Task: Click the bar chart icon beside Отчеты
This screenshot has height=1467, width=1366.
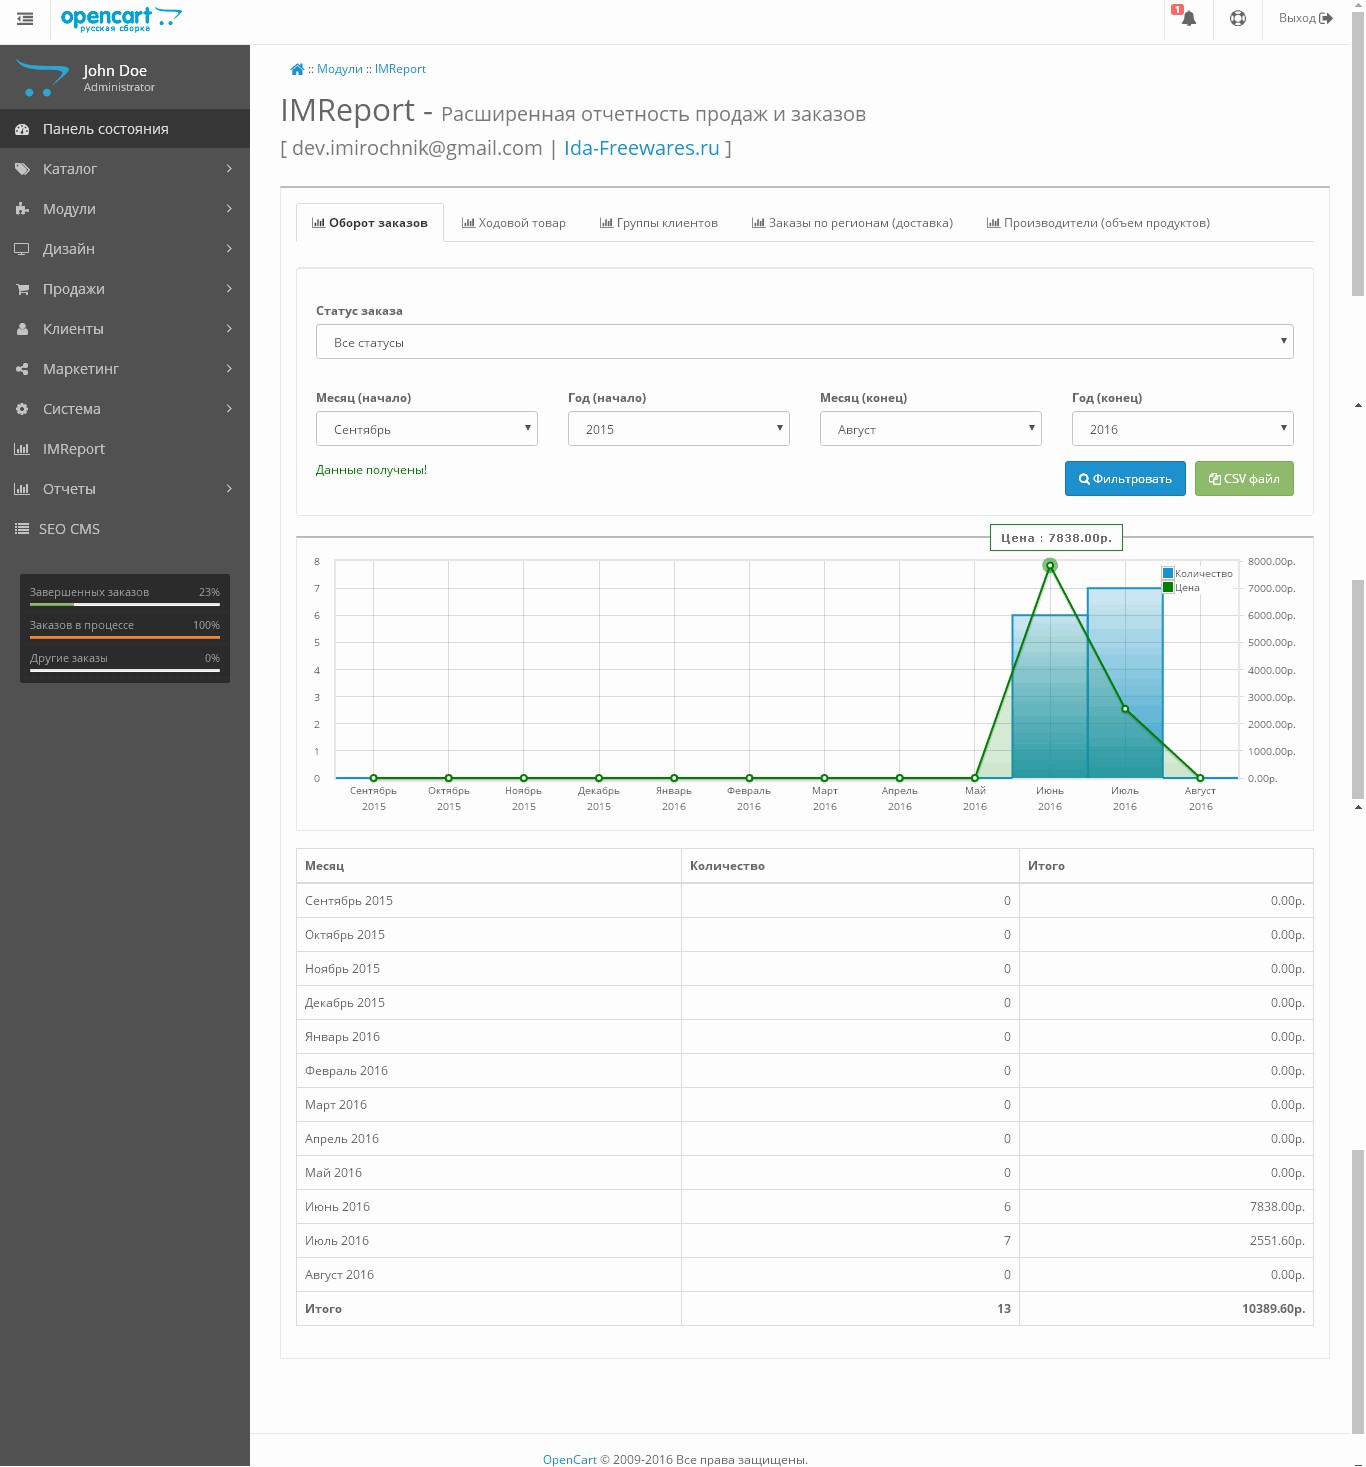Action: [x=22, y=489]
